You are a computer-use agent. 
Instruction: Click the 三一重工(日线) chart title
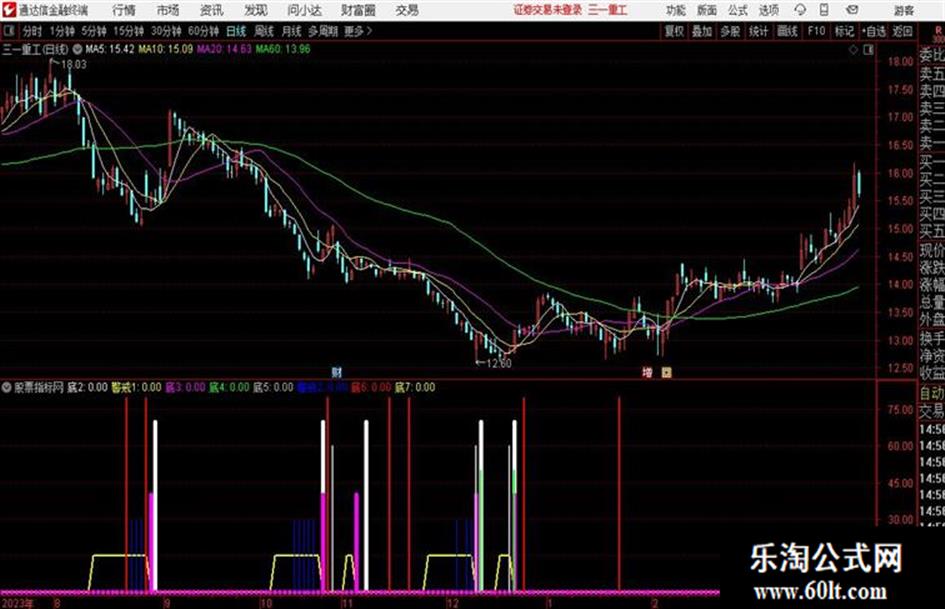pyautogui.click(x=36, y=49)
